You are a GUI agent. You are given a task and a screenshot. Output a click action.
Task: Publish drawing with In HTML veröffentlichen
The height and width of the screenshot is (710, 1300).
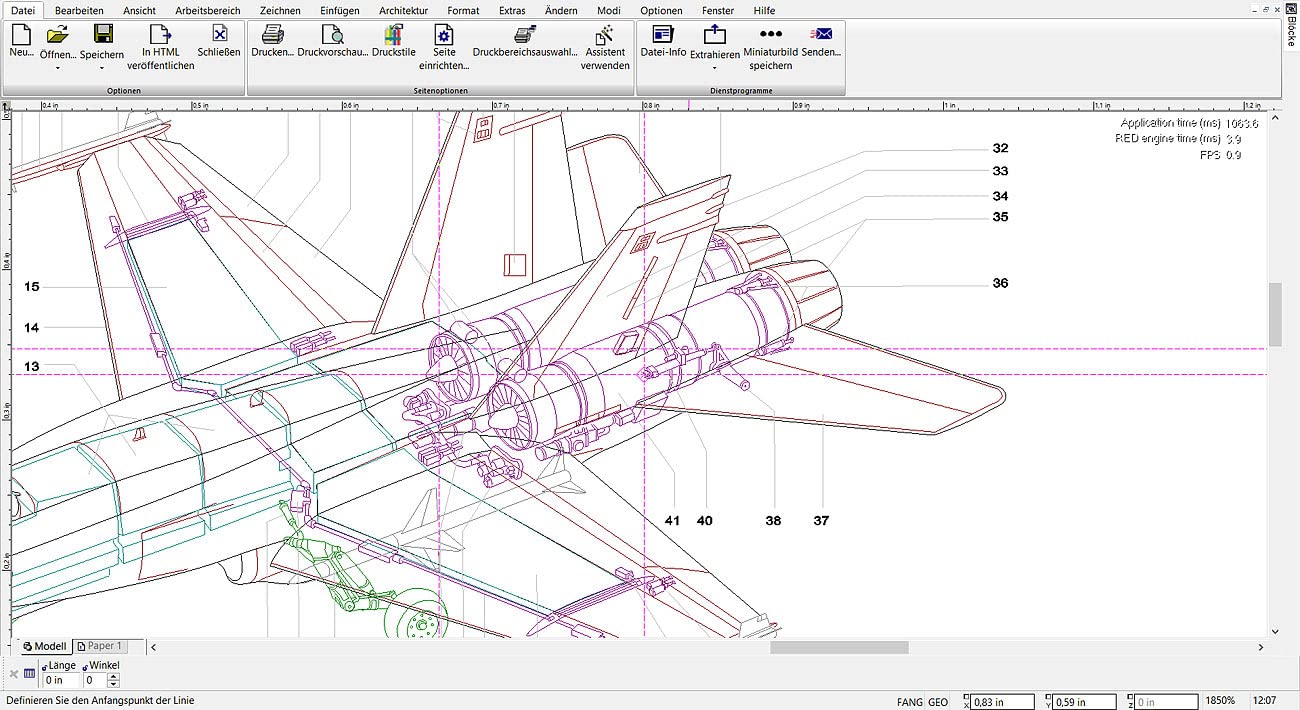pyautogui.click(x=161, y=48)
